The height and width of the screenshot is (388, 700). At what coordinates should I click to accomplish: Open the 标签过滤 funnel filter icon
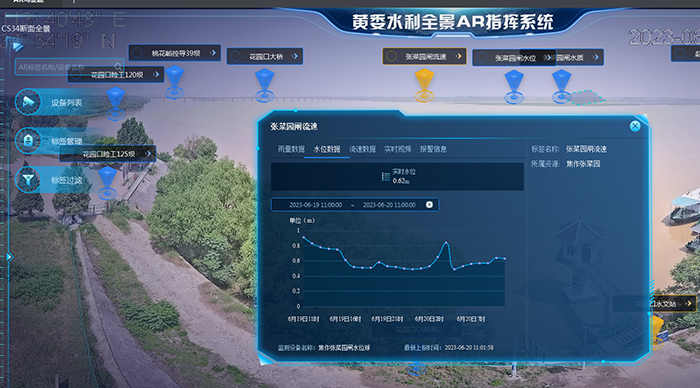(x=28, y=180)
